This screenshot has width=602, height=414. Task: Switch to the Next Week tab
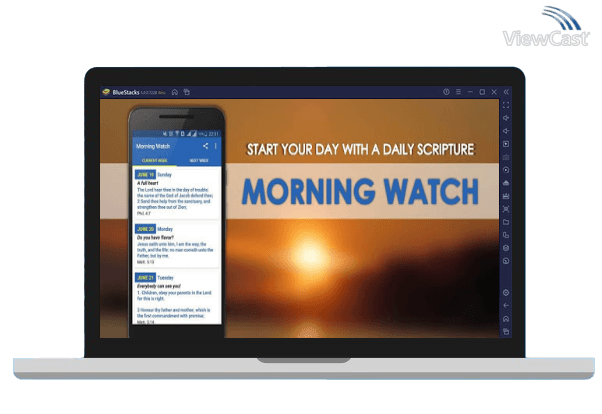coord(199,161)
